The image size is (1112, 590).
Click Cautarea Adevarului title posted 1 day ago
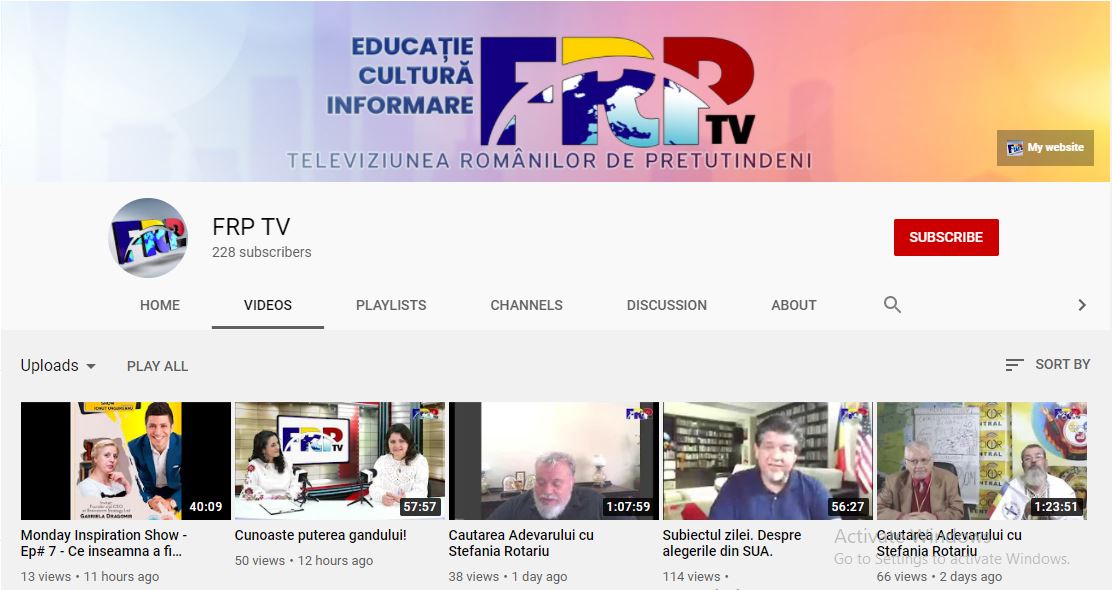tap(521, 543)
